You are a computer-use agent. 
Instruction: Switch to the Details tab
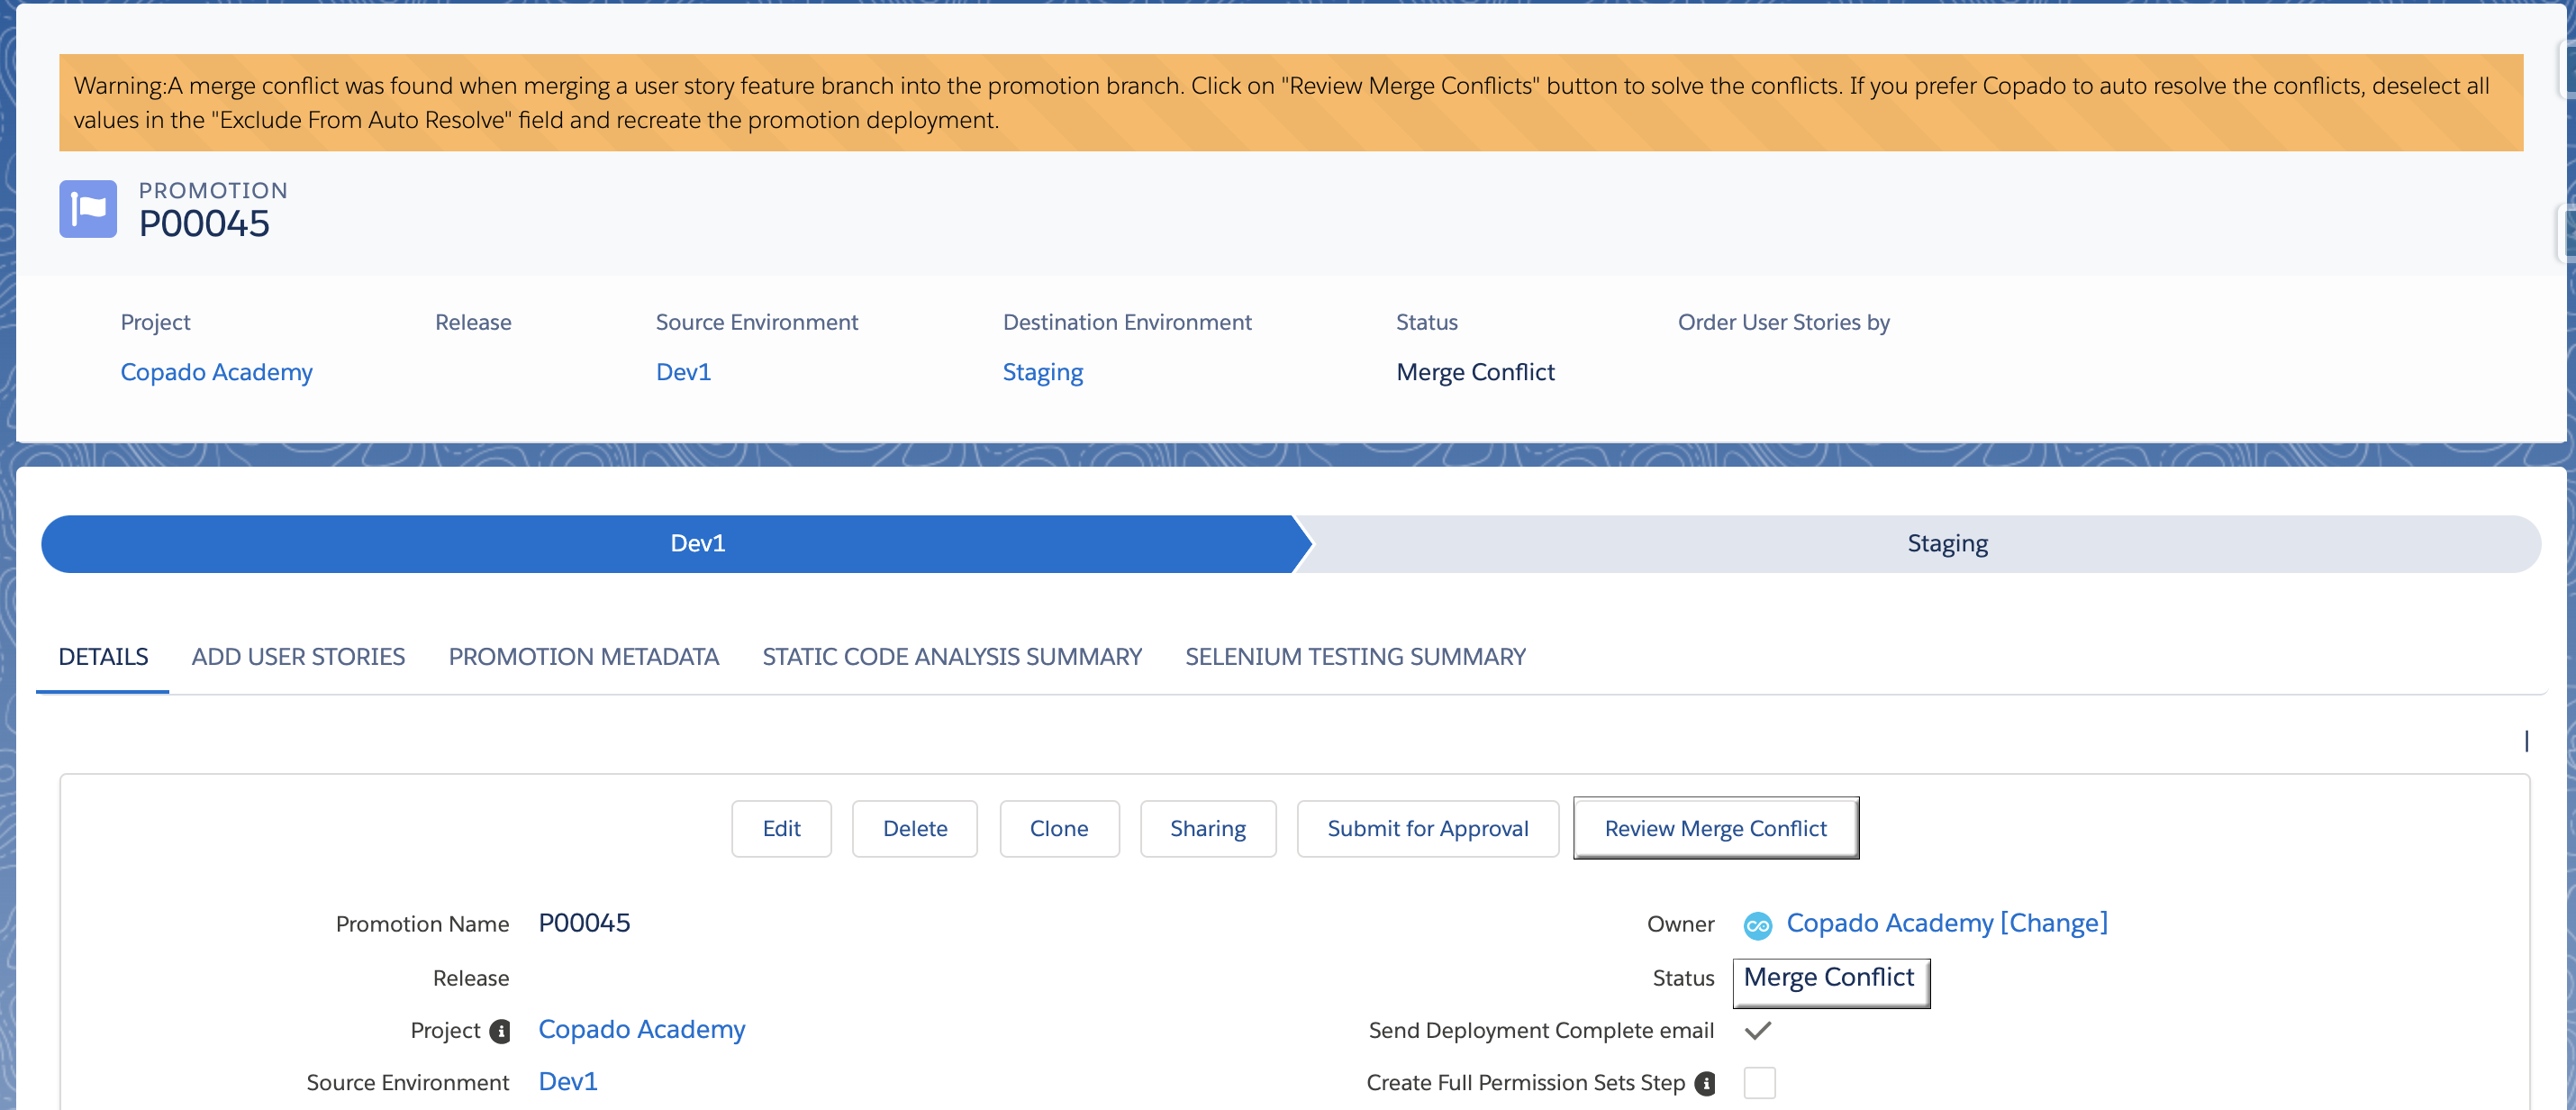(x=103, y=657)
